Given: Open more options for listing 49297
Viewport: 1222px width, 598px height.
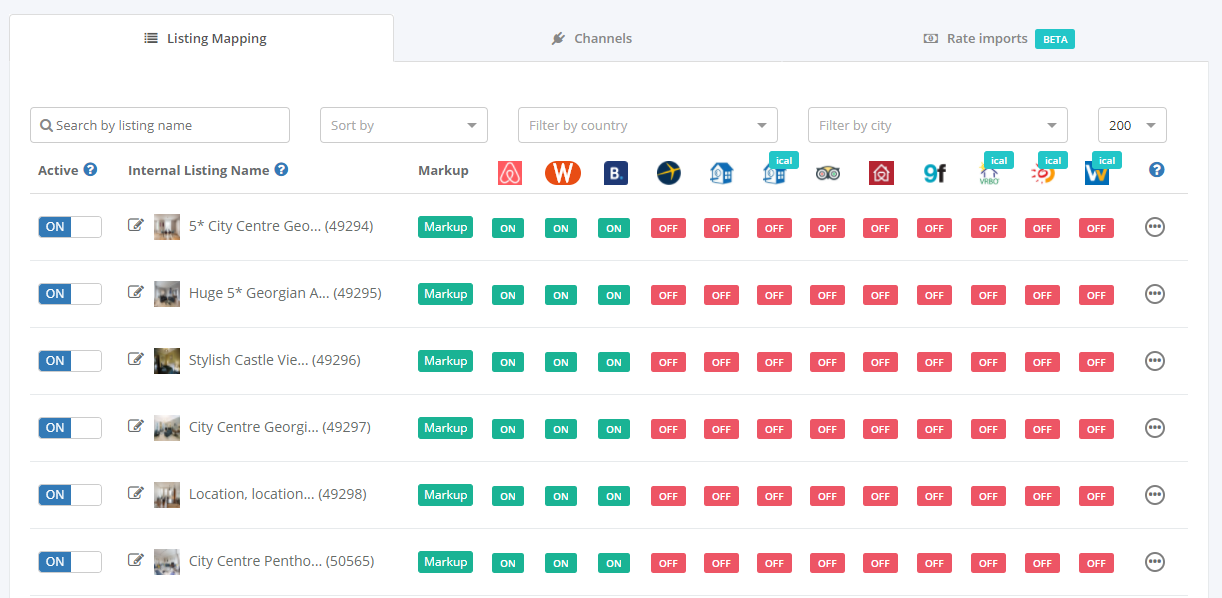Looking at the screenshot, I should coord(1155,428).
